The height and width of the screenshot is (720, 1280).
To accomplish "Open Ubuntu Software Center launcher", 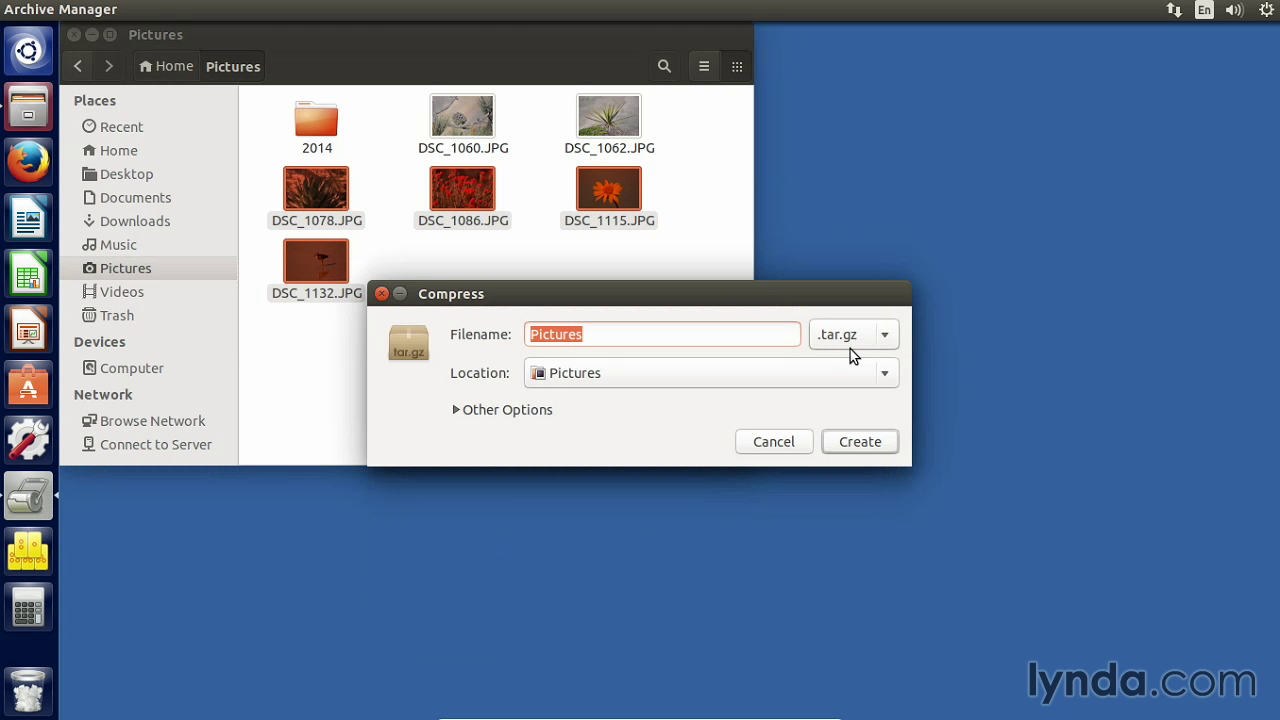I will point(28,384).
